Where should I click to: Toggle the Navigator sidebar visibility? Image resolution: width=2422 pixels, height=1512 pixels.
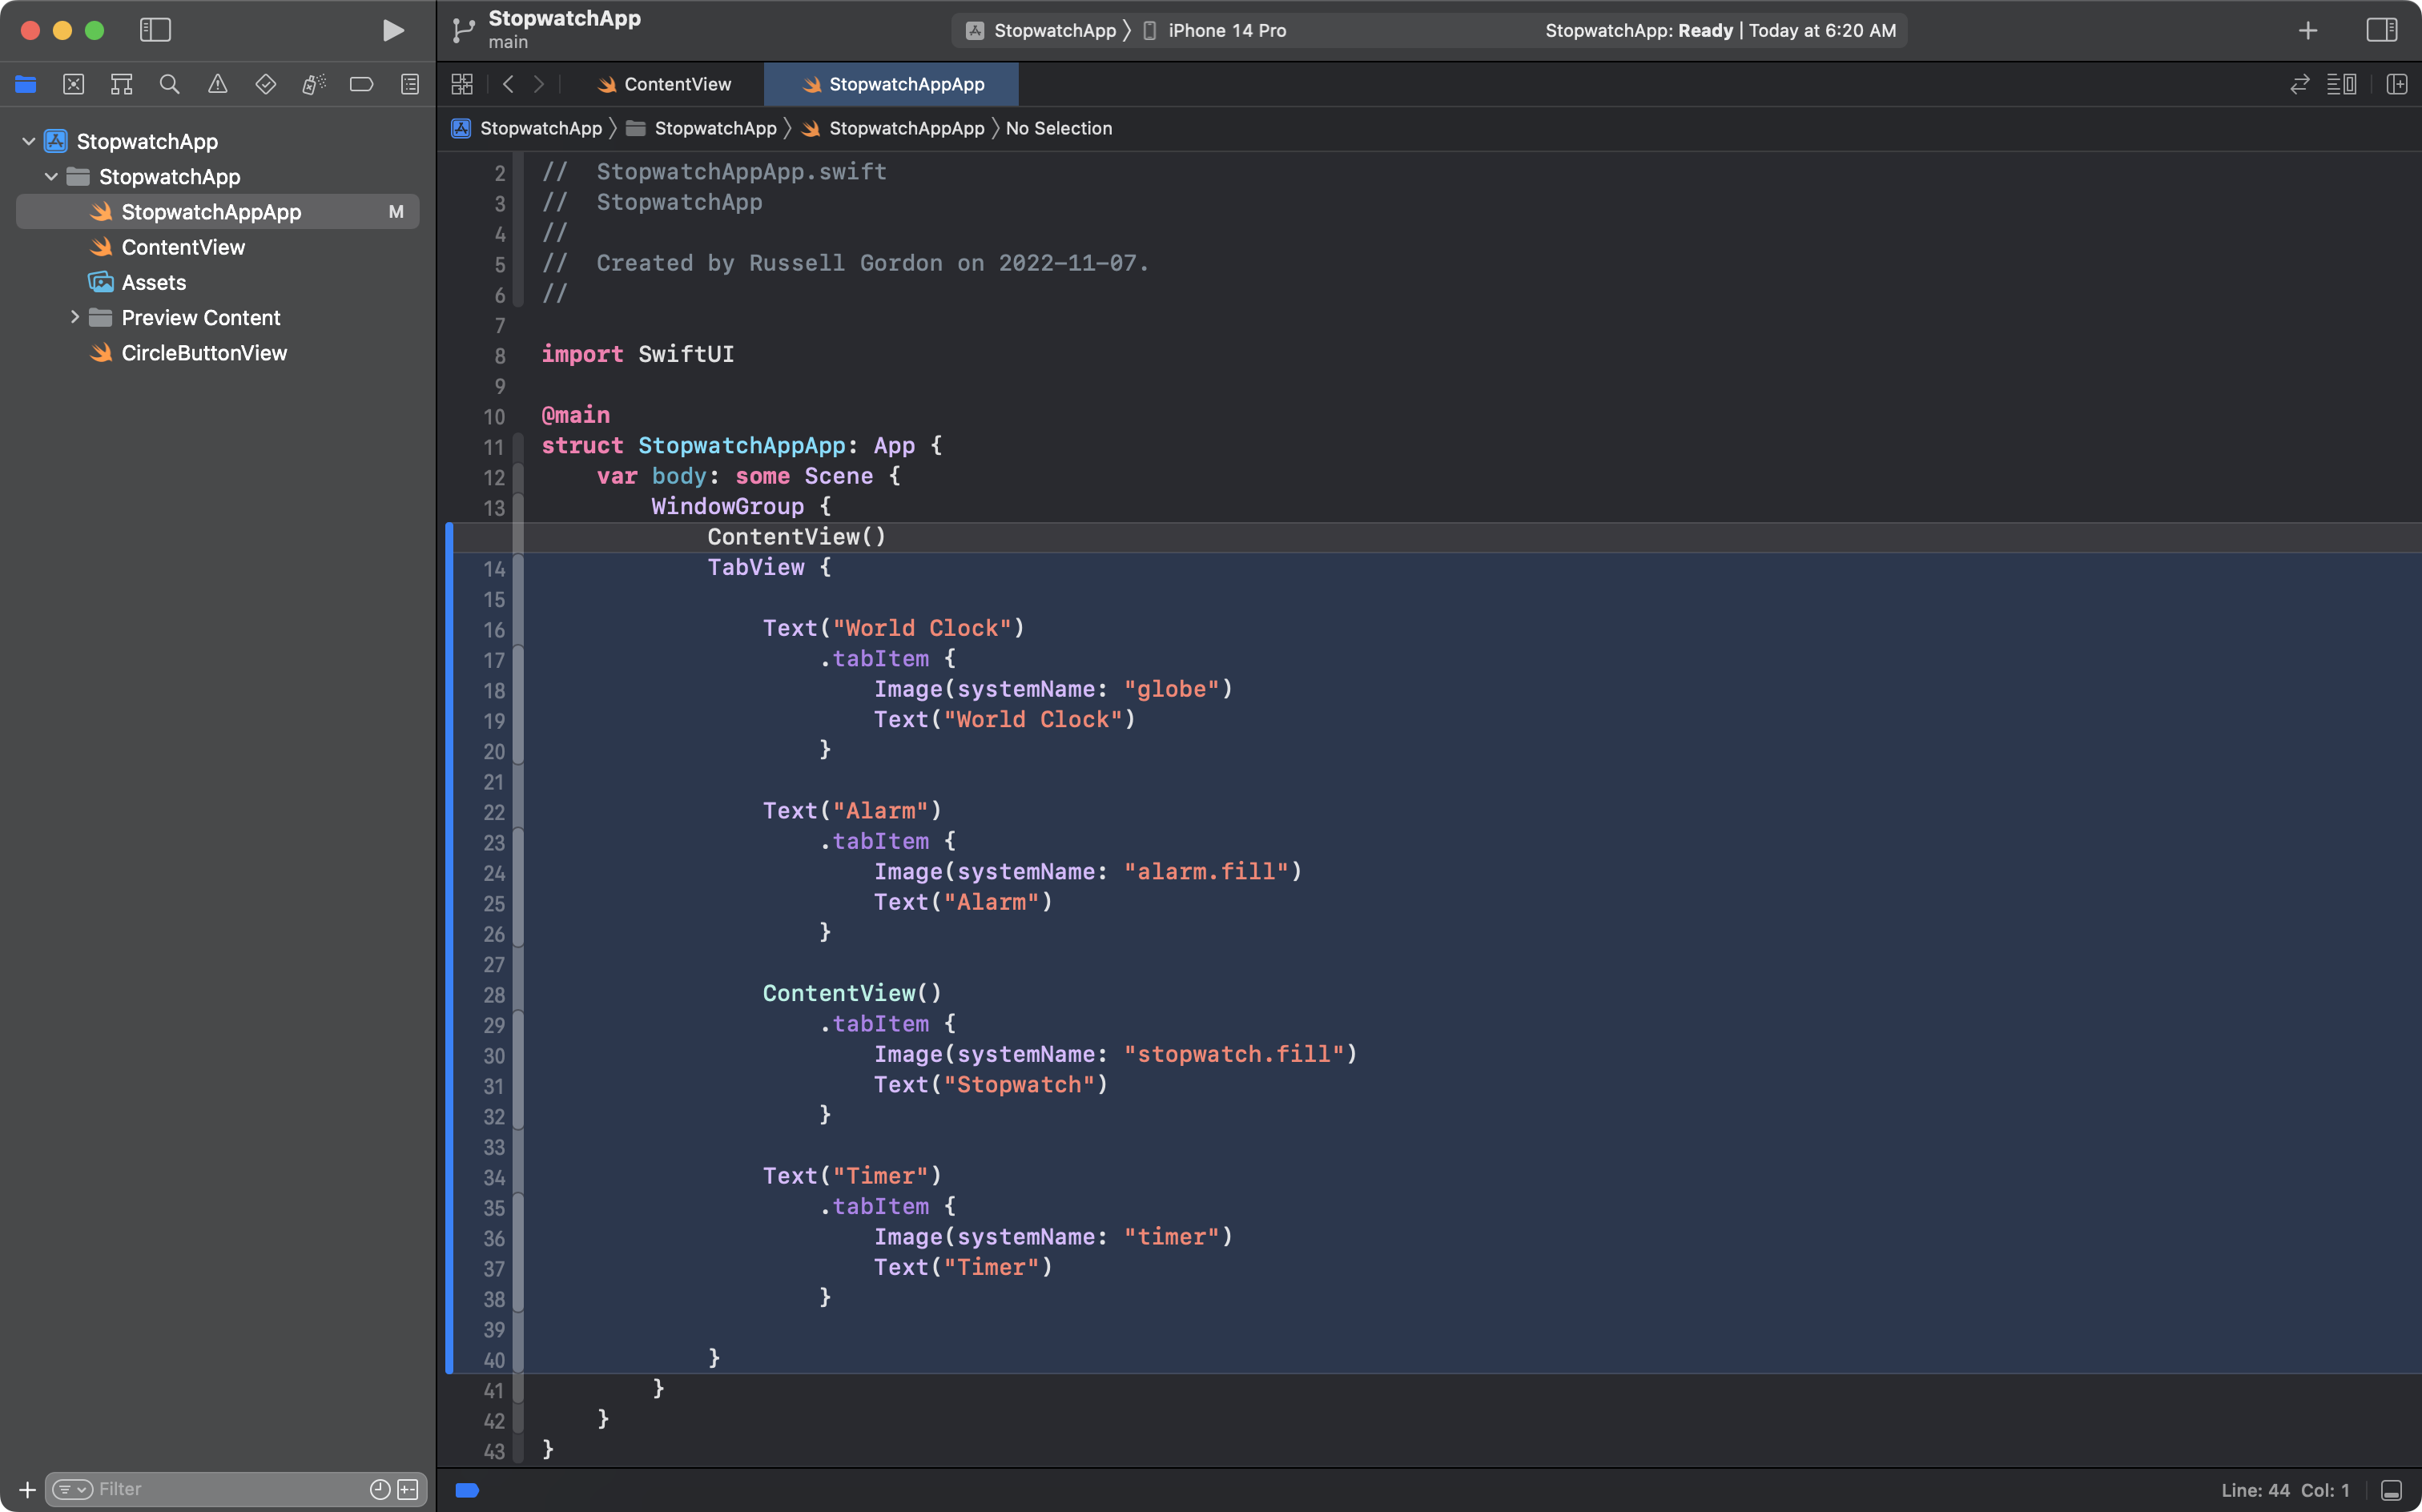coord(153,30)
